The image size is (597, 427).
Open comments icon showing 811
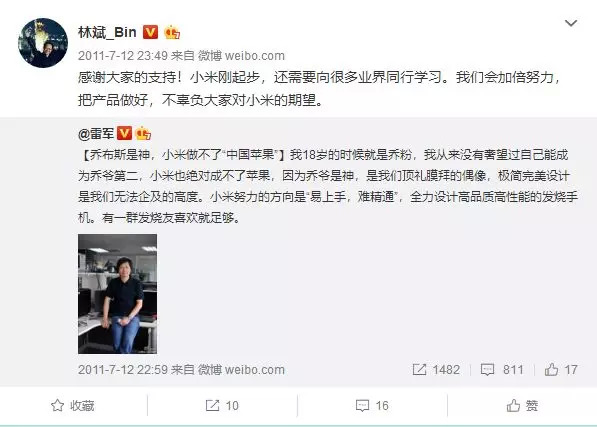tap(487, 370)
